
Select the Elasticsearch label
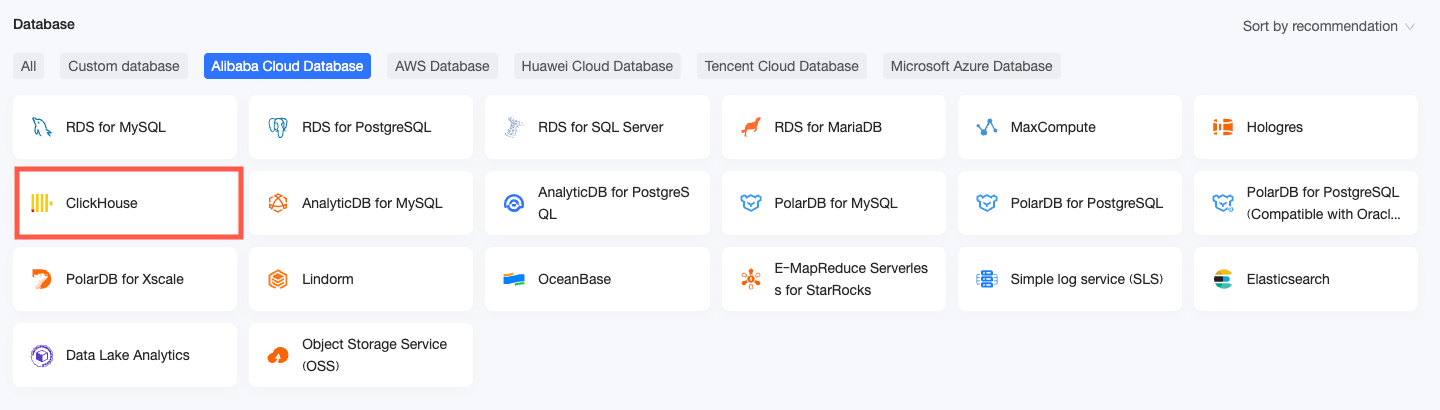pos(1288,279)
